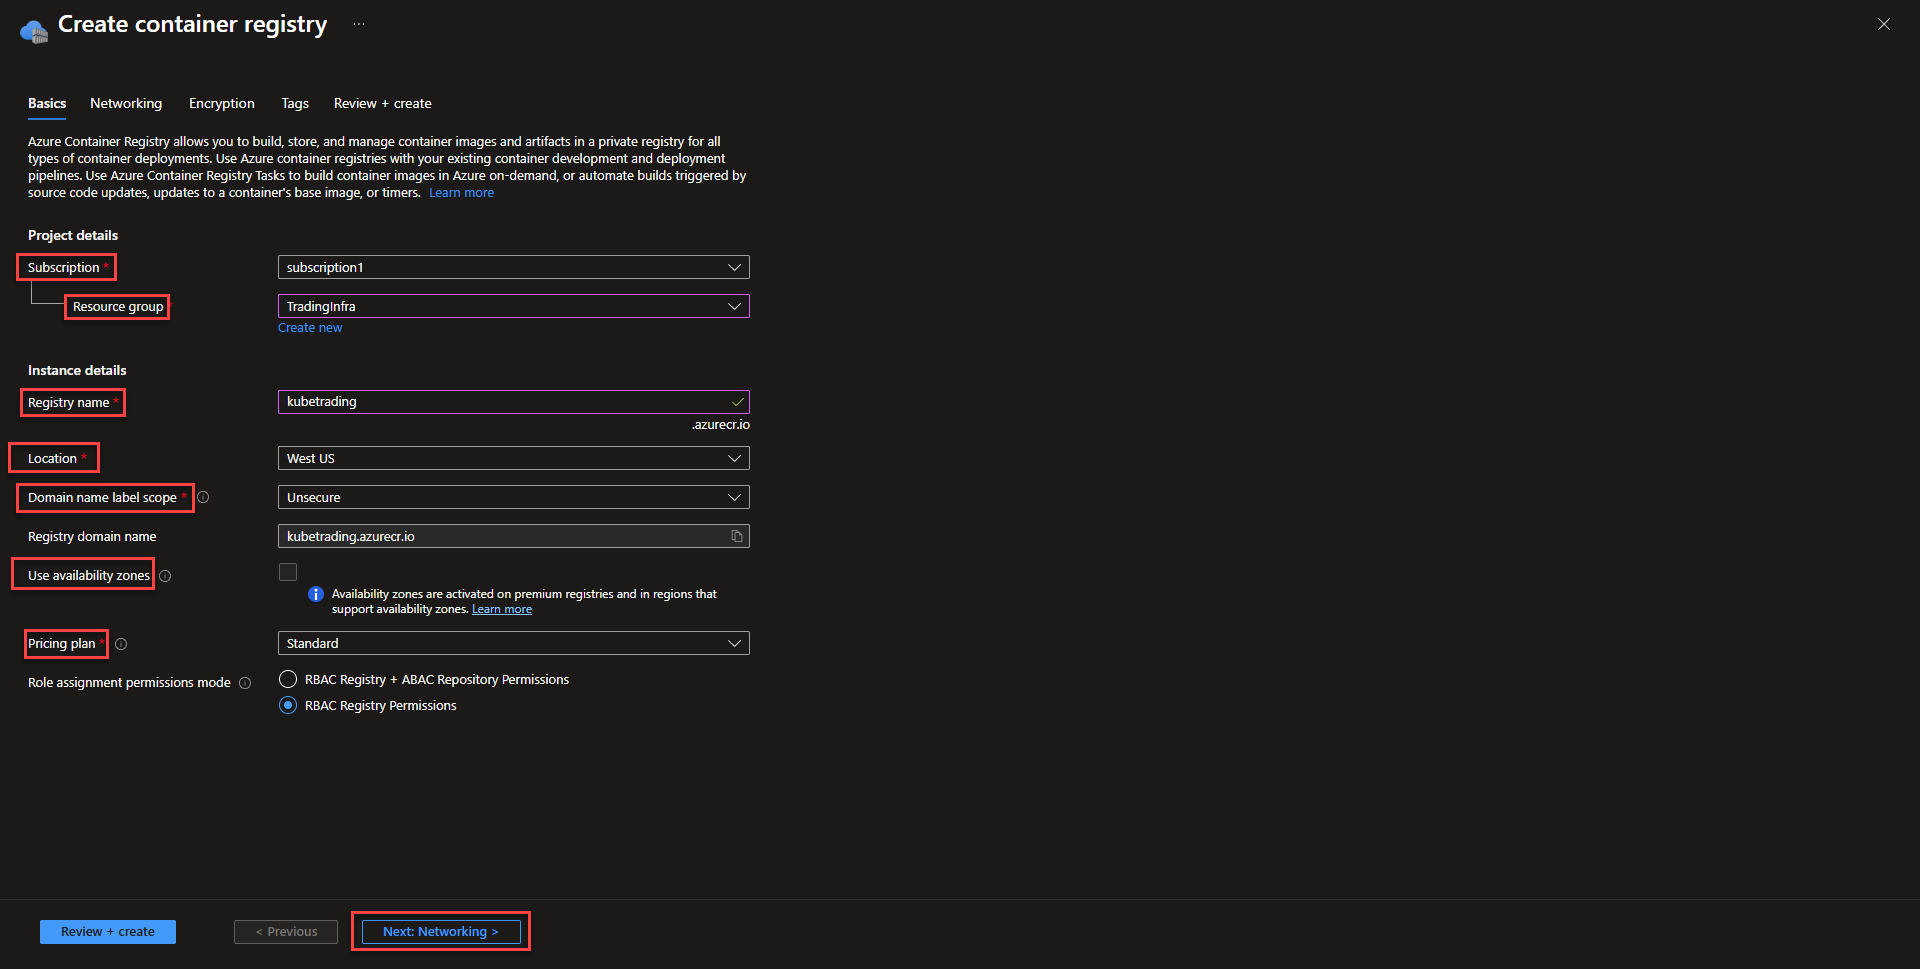
Task: Click Create new resource group link
Action: tap(310, 328)
